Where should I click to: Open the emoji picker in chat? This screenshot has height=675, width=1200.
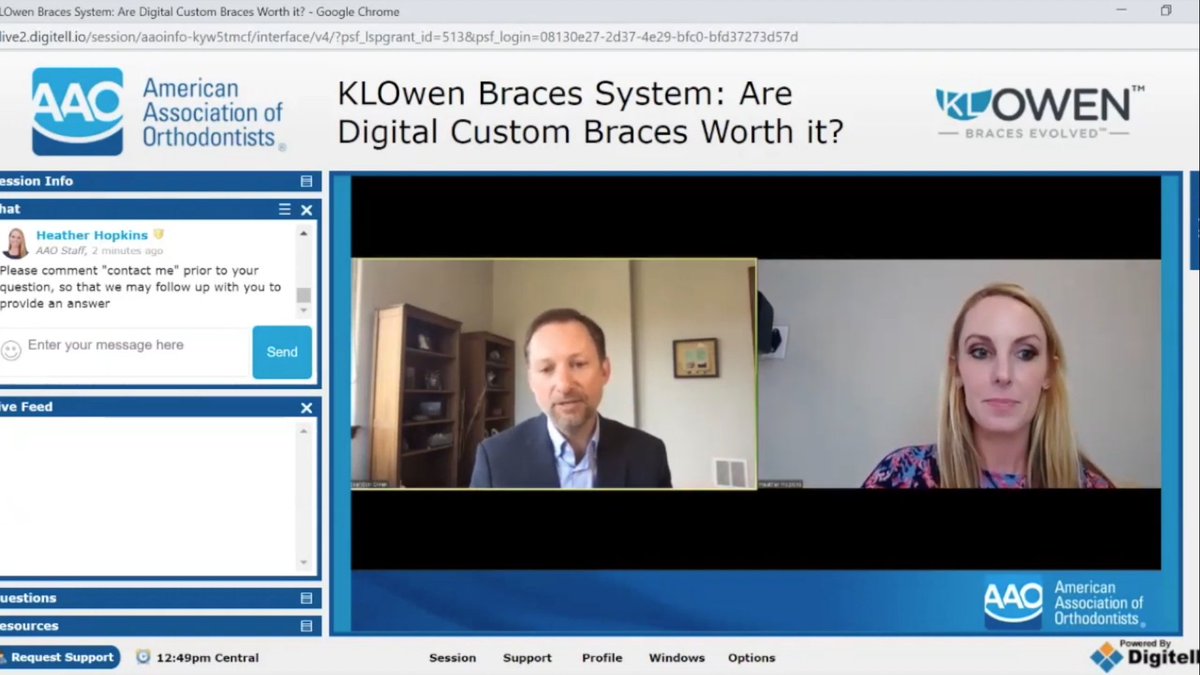pos(11,350)
